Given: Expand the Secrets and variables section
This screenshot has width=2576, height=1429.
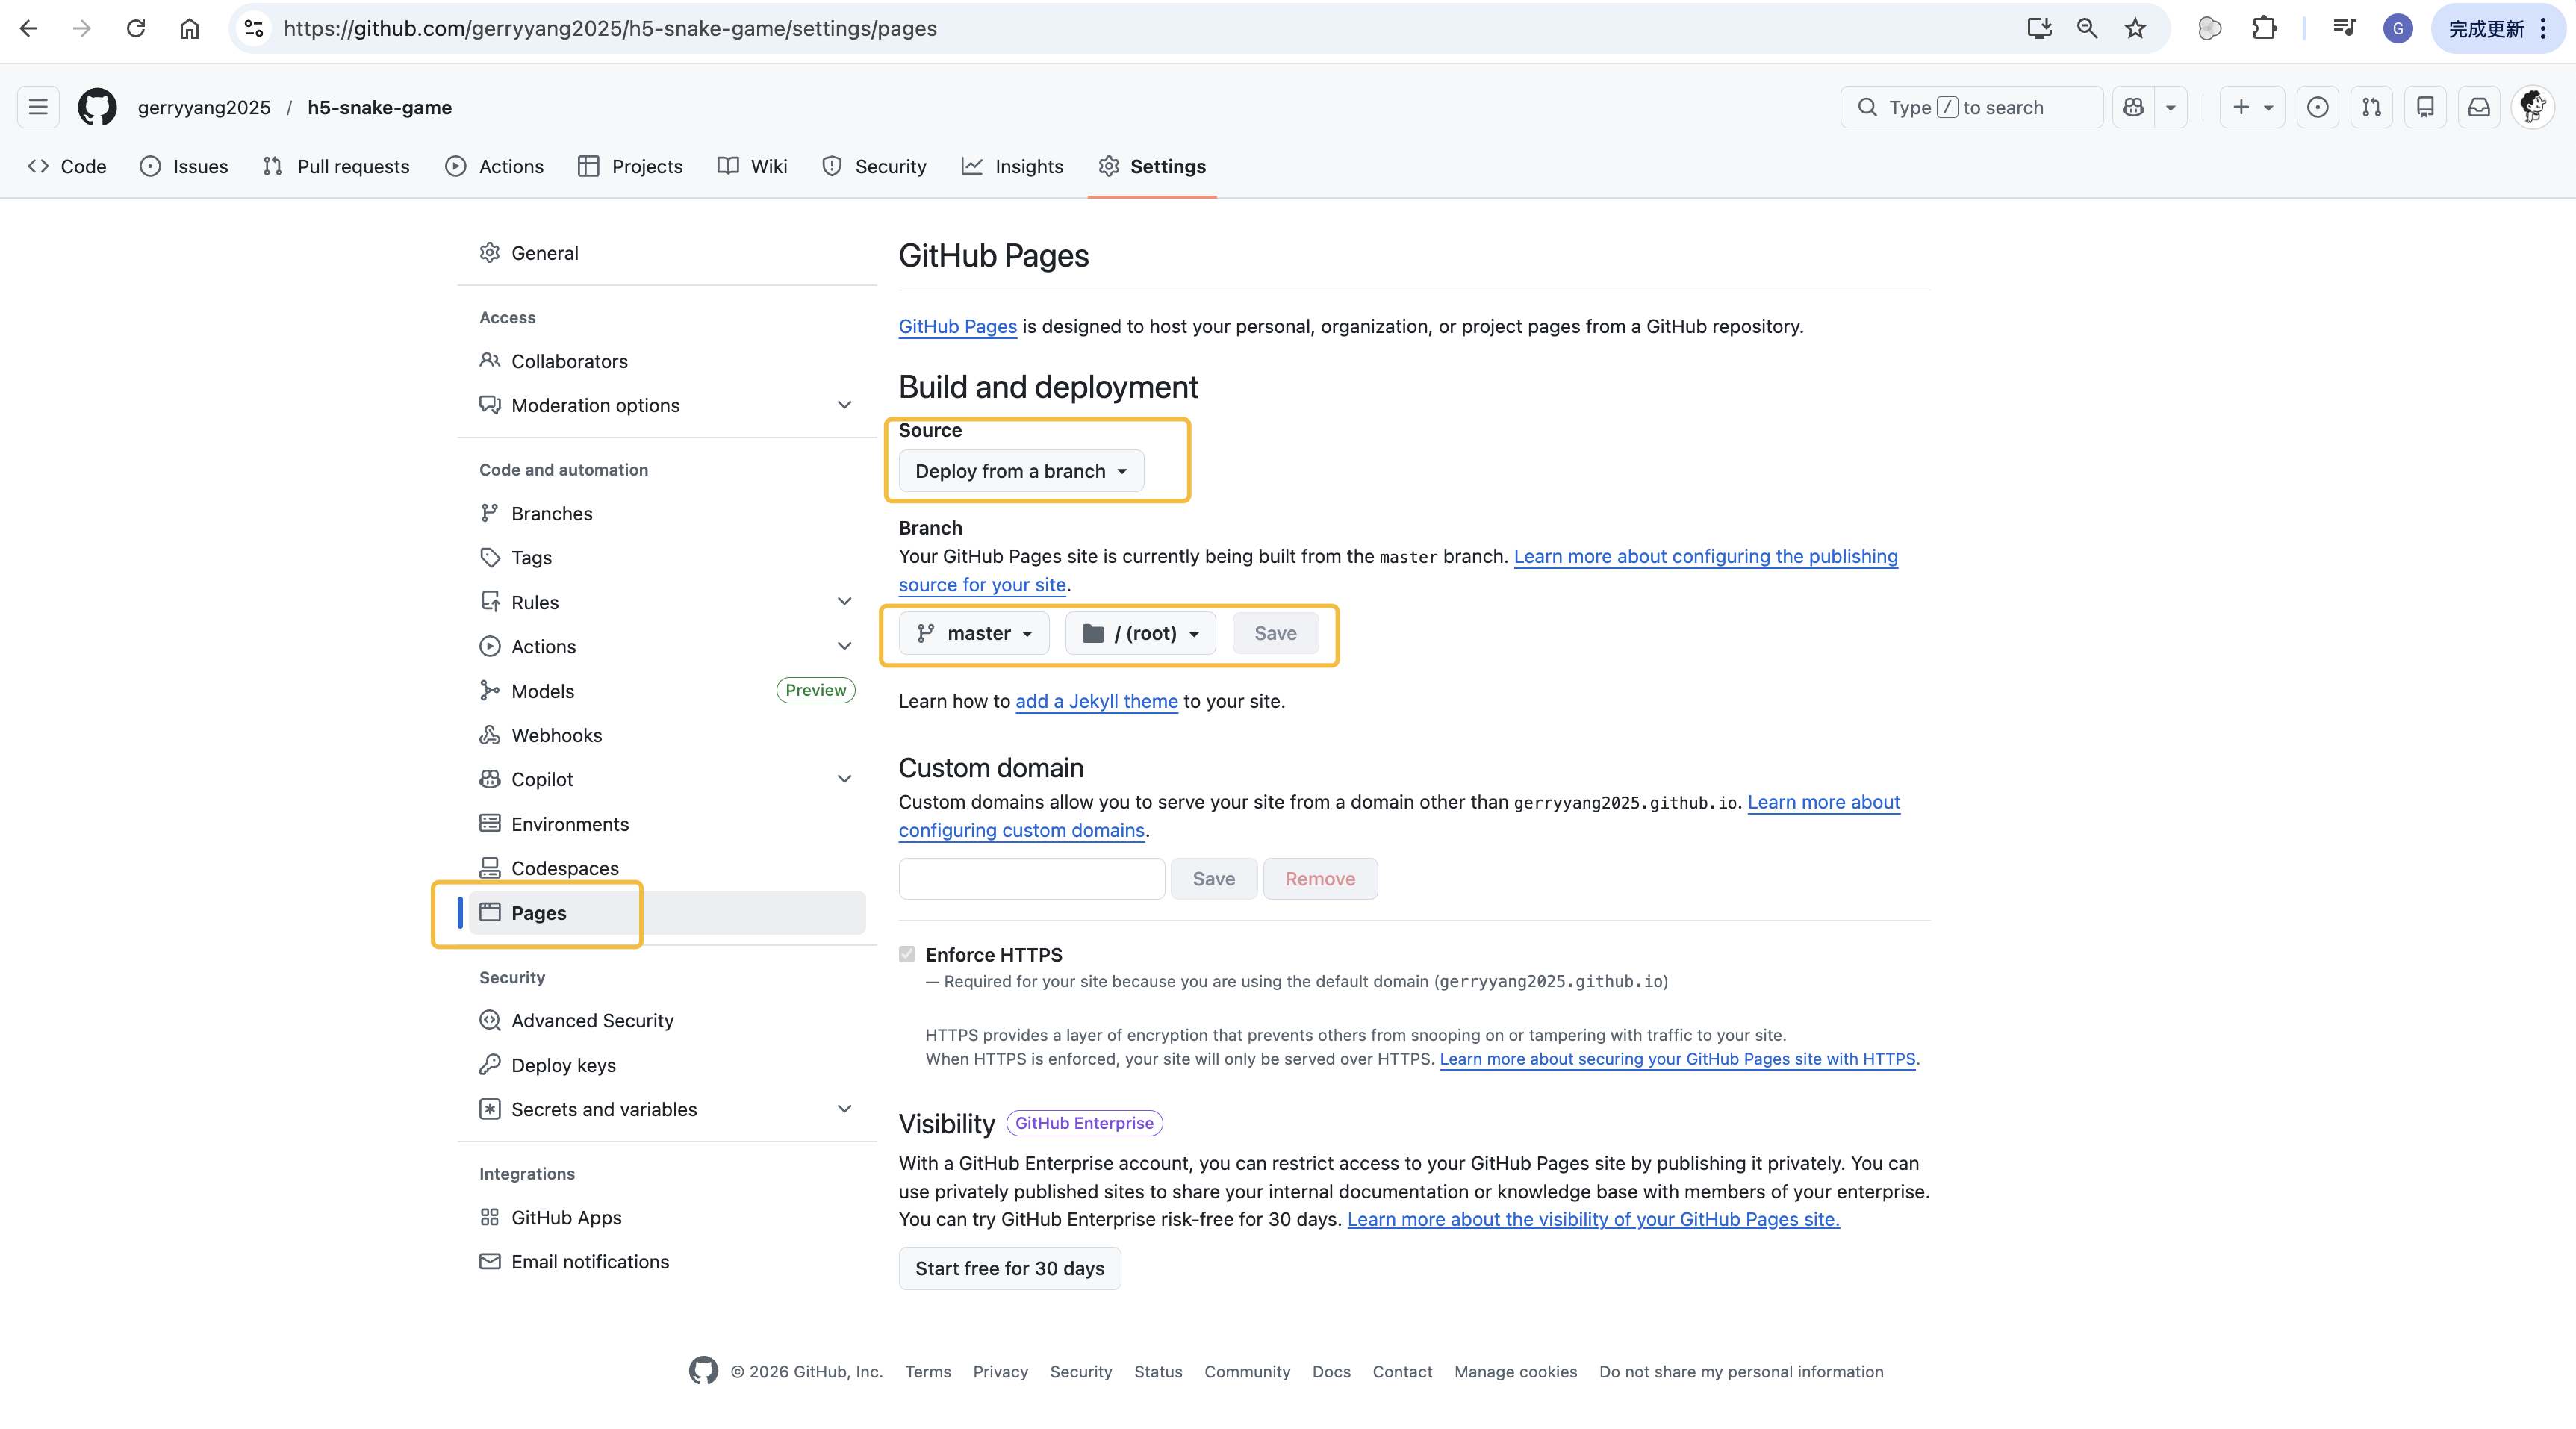Looking at the screenshot, I should [x=603, y=1109].
